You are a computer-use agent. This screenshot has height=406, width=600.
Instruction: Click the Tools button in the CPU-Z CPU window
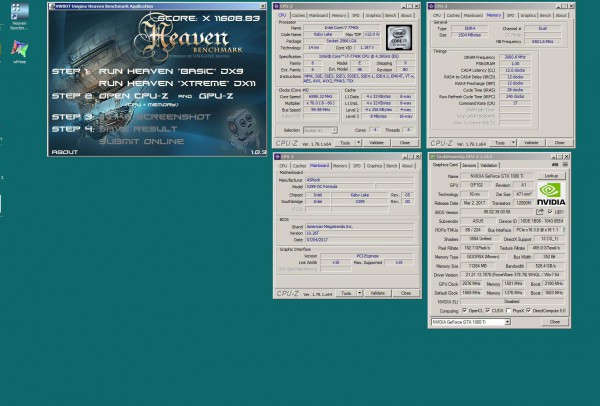345,142
